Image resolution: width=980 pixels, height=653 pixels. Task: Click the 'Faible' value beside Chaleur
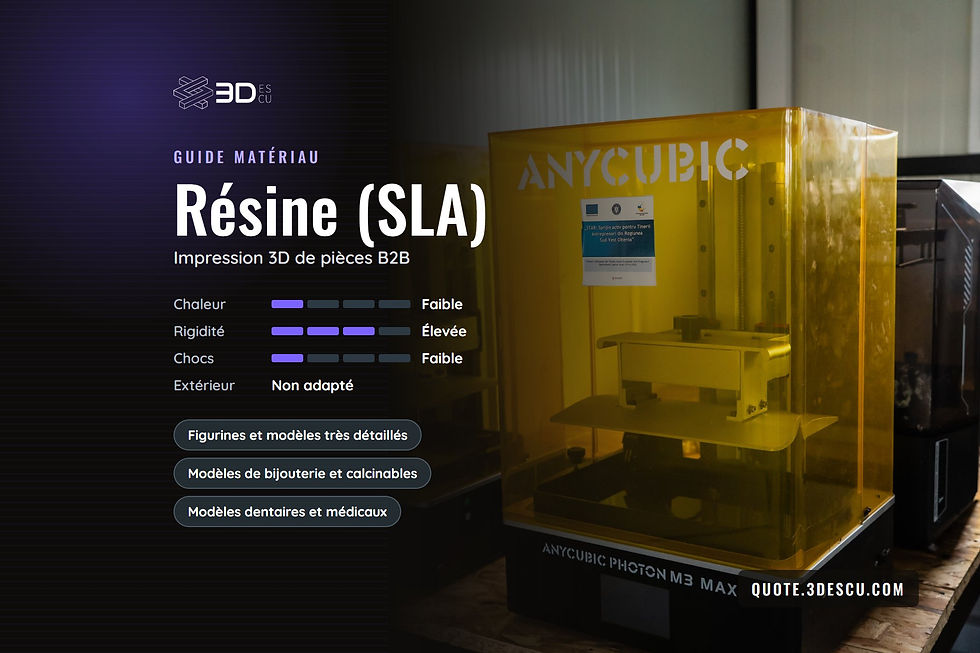point(442,304)
